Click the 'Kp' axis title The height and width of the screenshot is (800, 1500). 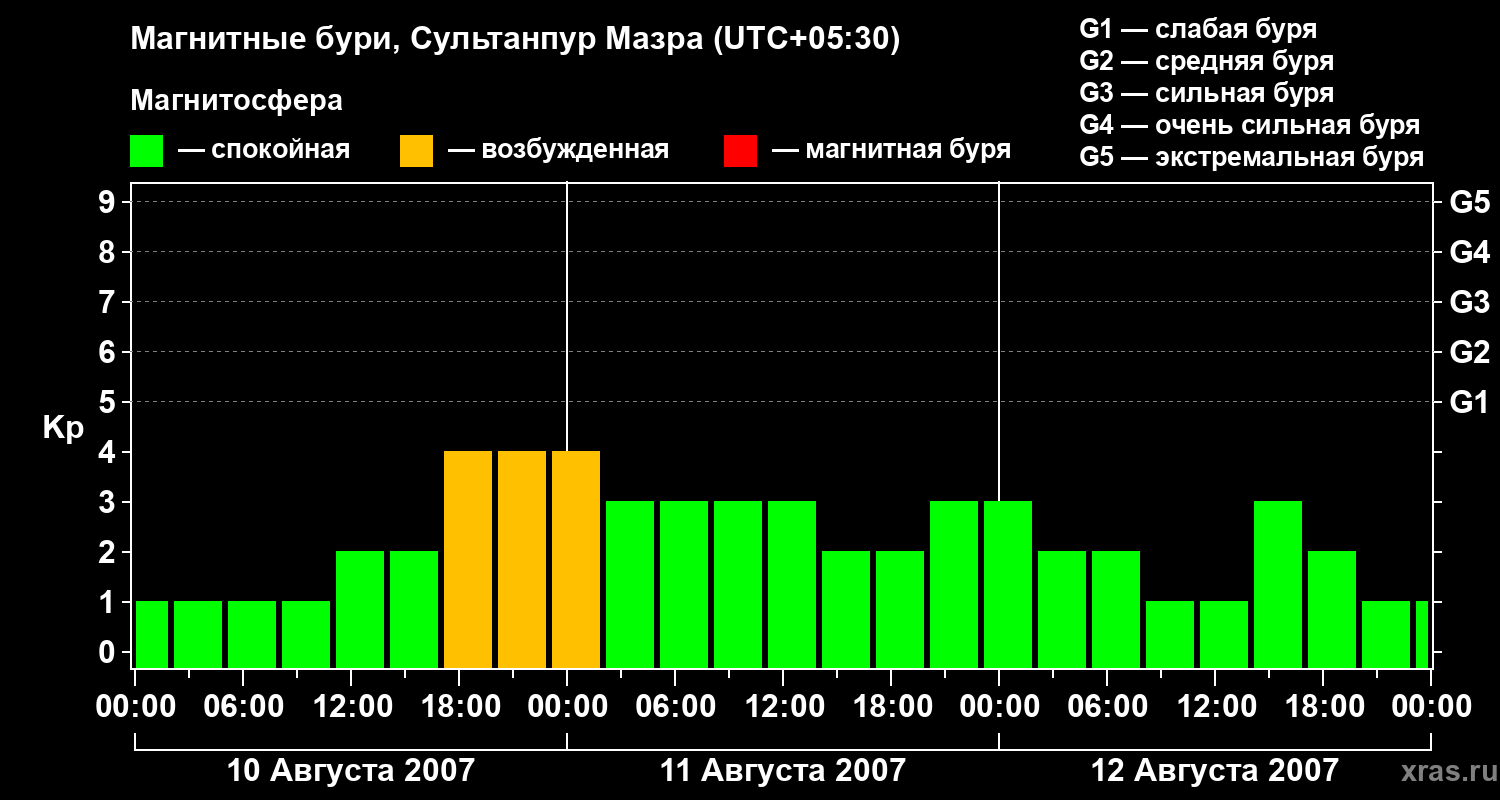63,427
